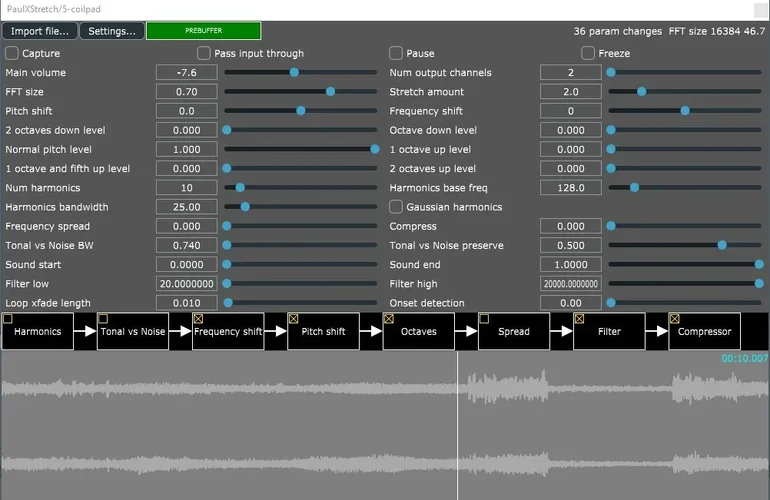Disable the Octaves module checkbox
The image size is (770, 500).
tap(388, 318)
